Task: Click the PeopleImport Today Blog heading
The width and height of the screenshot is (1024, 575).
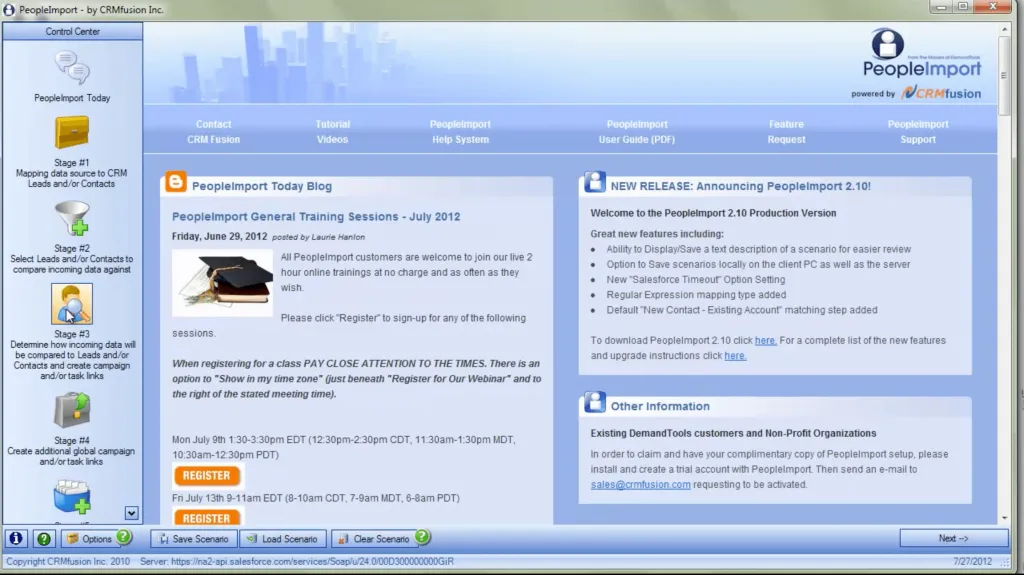Action: pyautogui.click(x=262, y=186)
